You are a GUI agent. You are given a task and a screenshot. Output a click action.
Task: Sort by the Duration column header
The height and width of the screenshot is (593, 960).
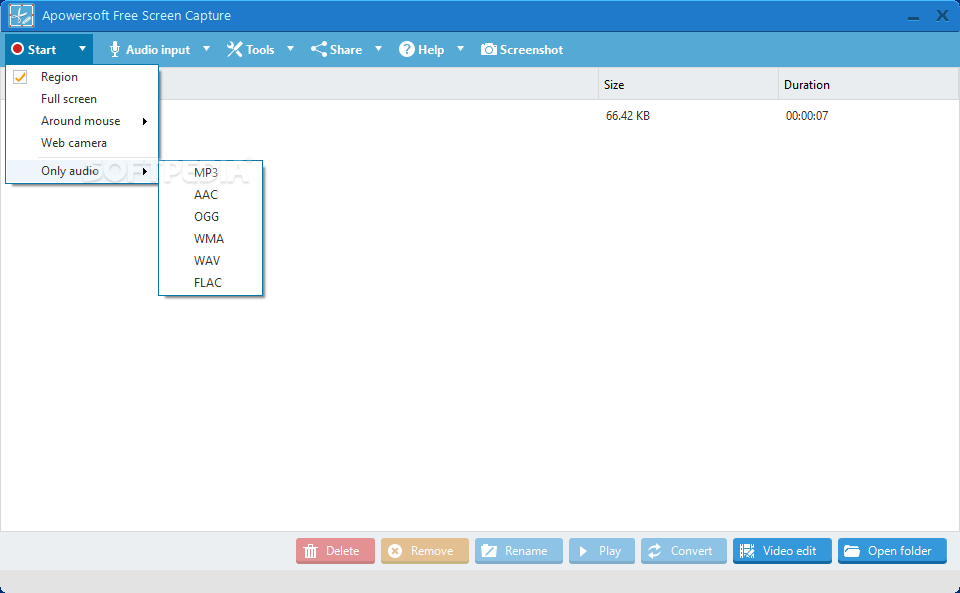[x=868, y=84]
